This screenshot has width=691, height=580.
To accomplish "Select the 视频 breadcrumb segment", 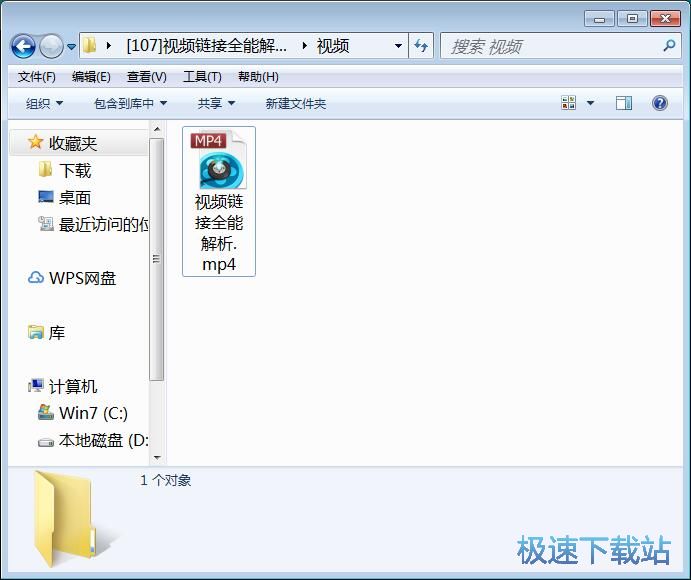I will click(333, 45).
